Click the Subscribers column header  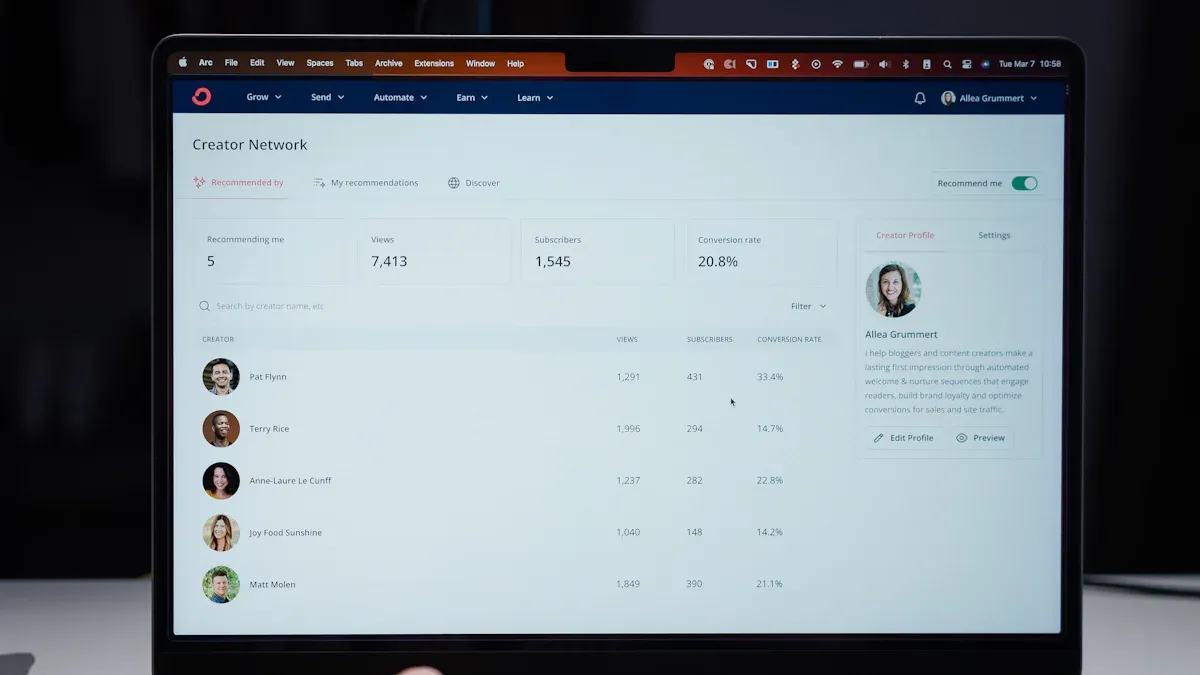click(x=709, y=340)
